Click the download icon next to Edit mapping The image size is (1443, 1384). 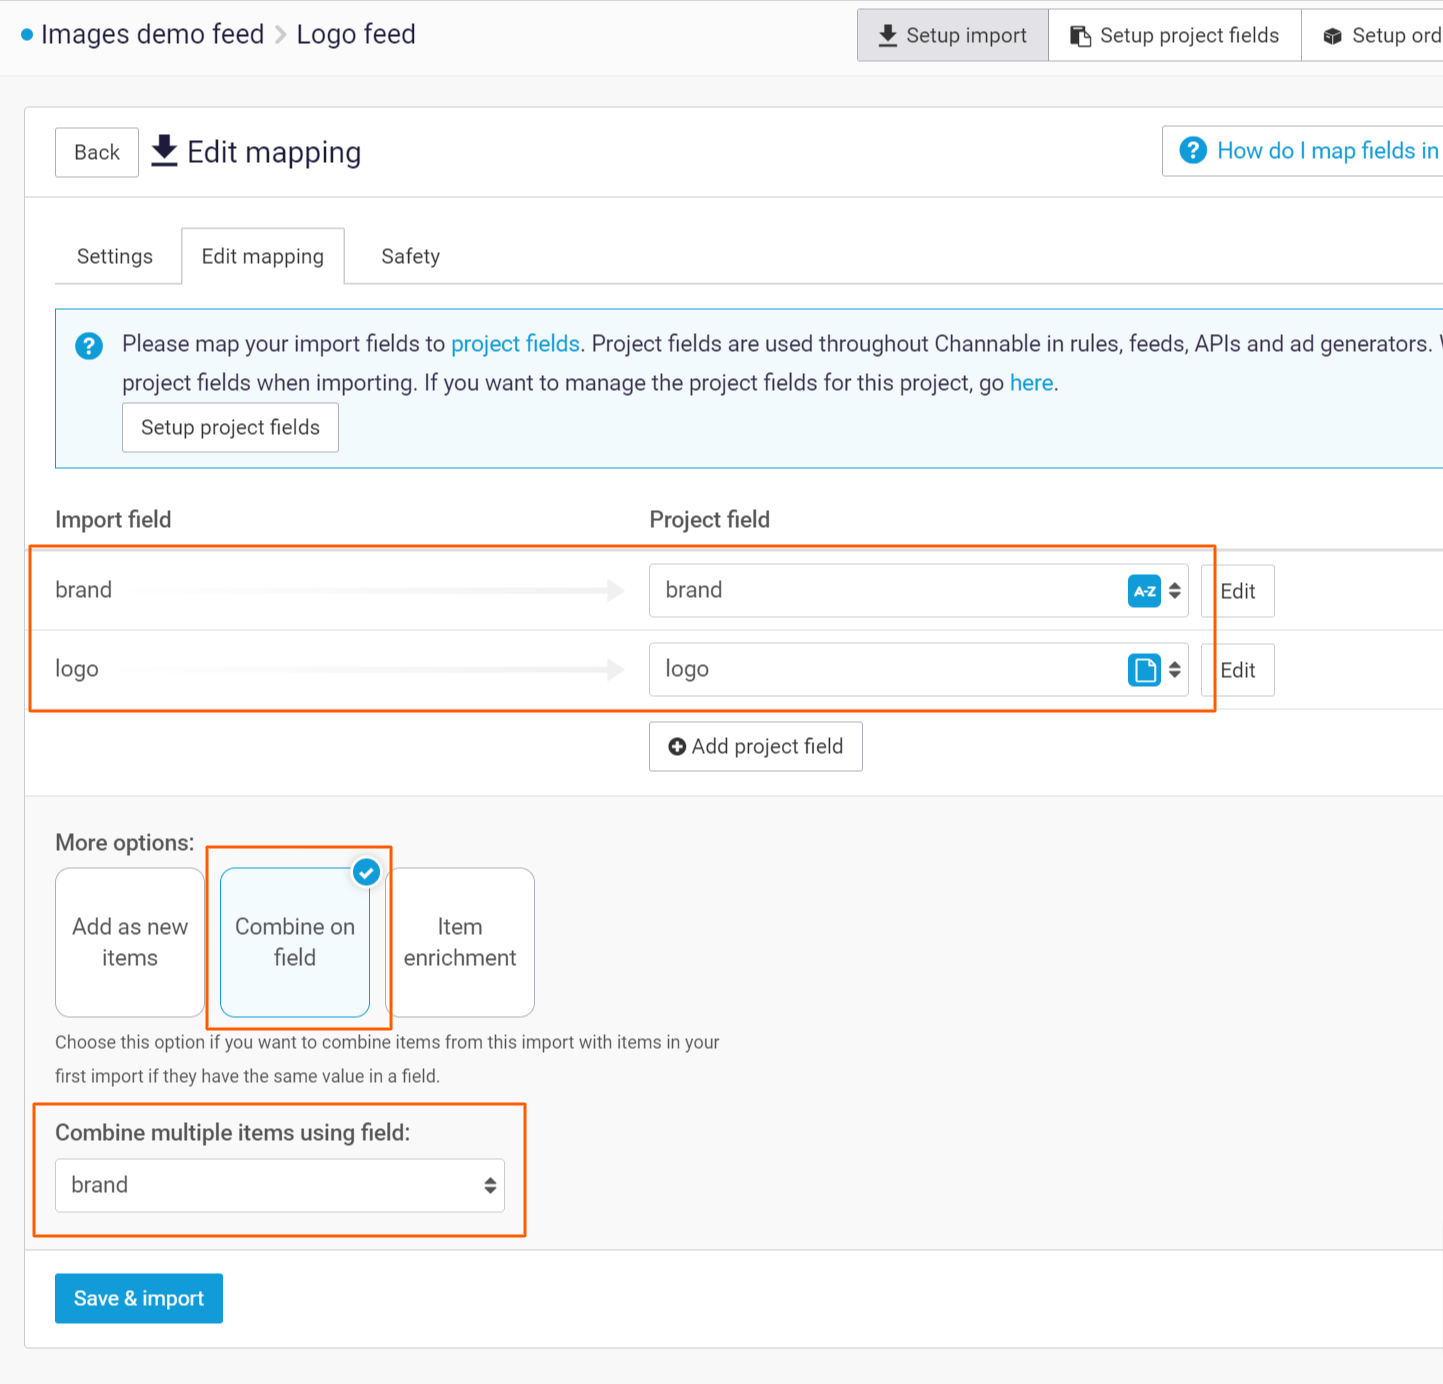point(163,150)
